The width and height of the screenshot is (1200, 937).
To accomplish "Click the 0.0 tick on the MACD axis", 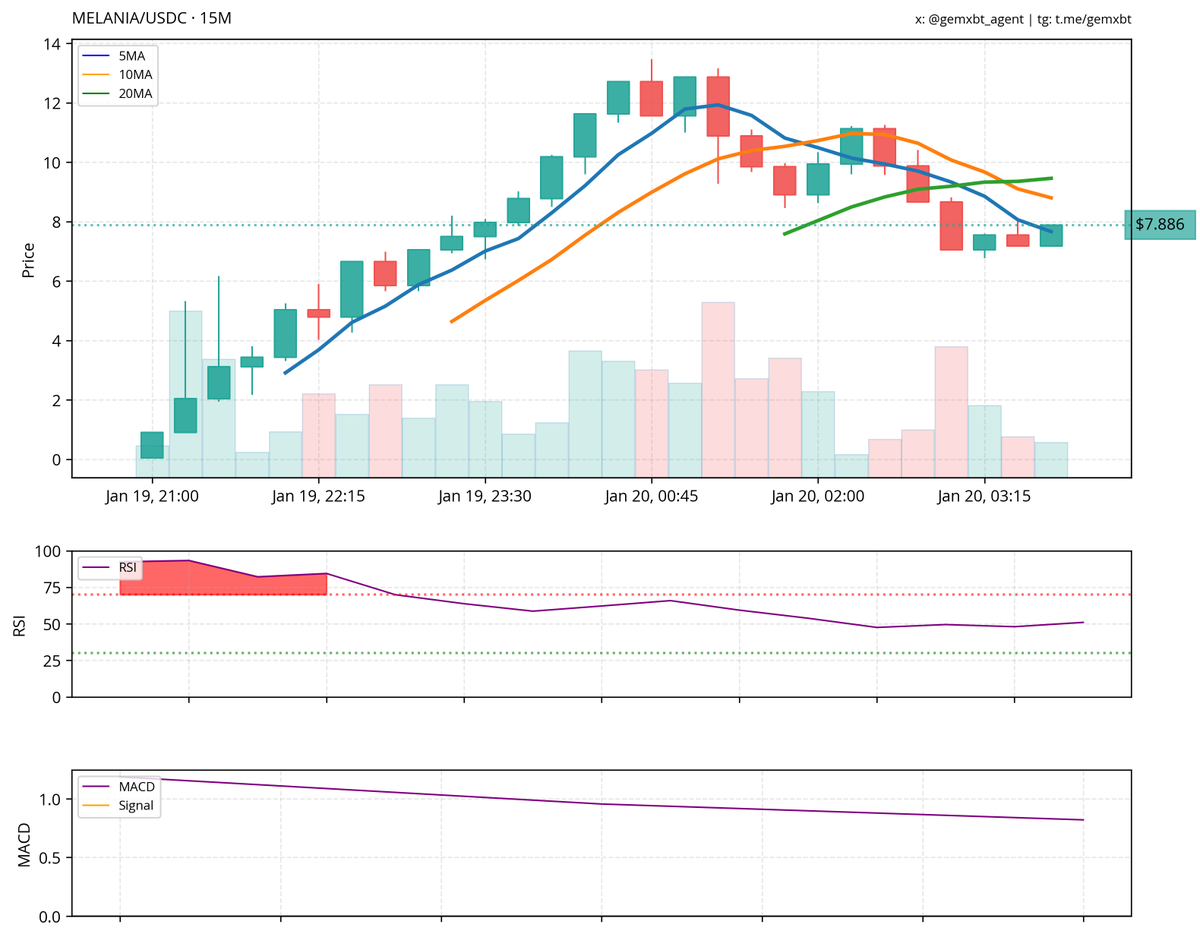I will (50, 916).
